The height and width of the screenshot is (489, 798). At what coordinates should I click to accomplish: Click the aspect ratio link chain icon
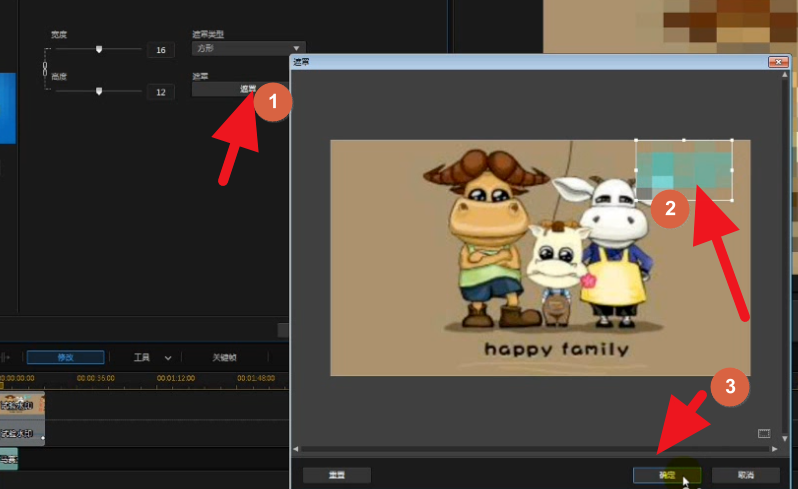44,70
